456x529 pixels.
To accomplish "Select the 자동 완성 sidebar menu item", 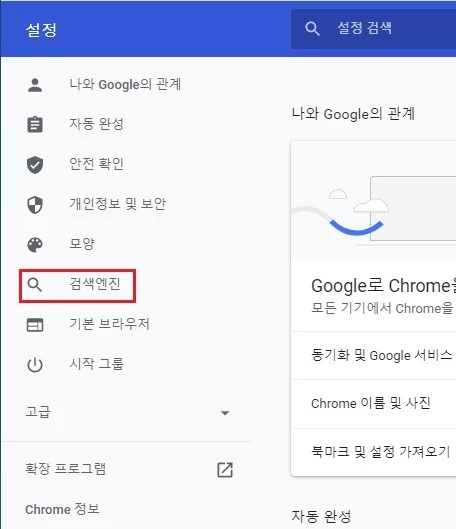I will (96, 124).
